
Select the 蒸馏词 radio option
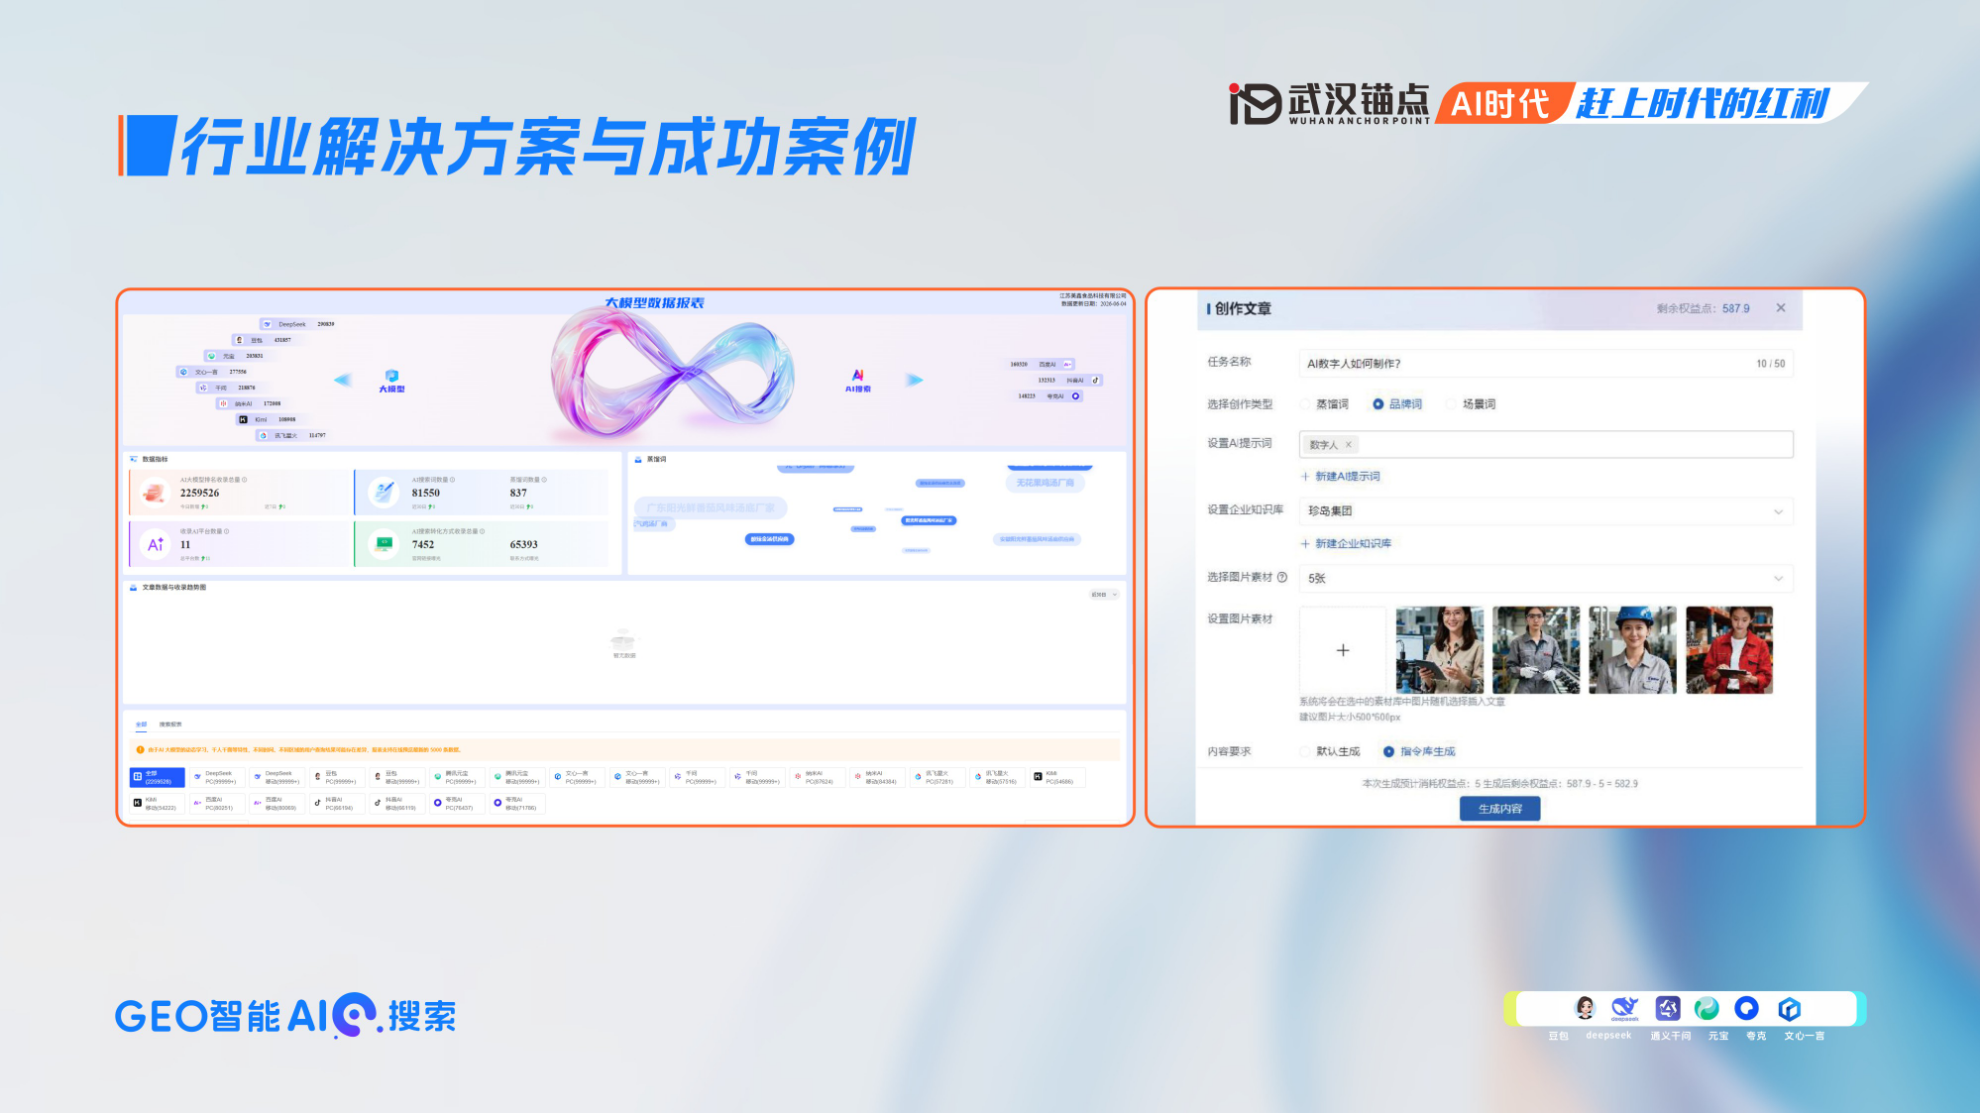pyautogui.click(x=1325, y=404)
